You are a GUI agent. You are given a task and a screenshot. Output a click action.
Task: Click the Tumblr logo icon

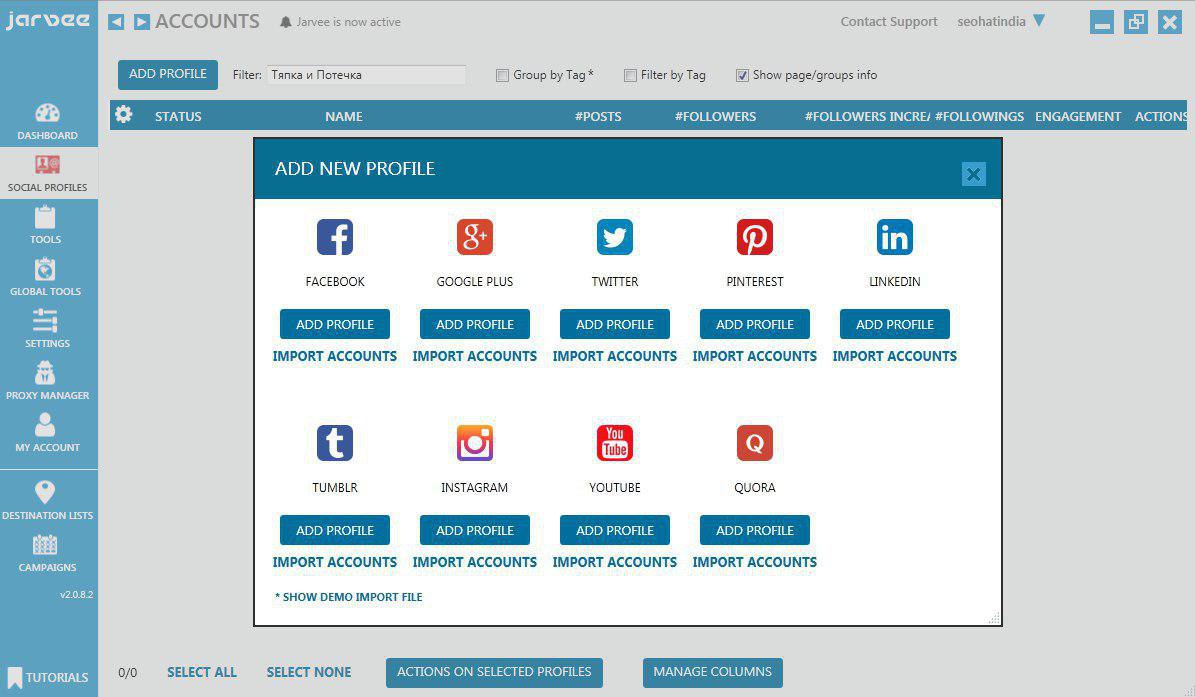coord(335,443)
